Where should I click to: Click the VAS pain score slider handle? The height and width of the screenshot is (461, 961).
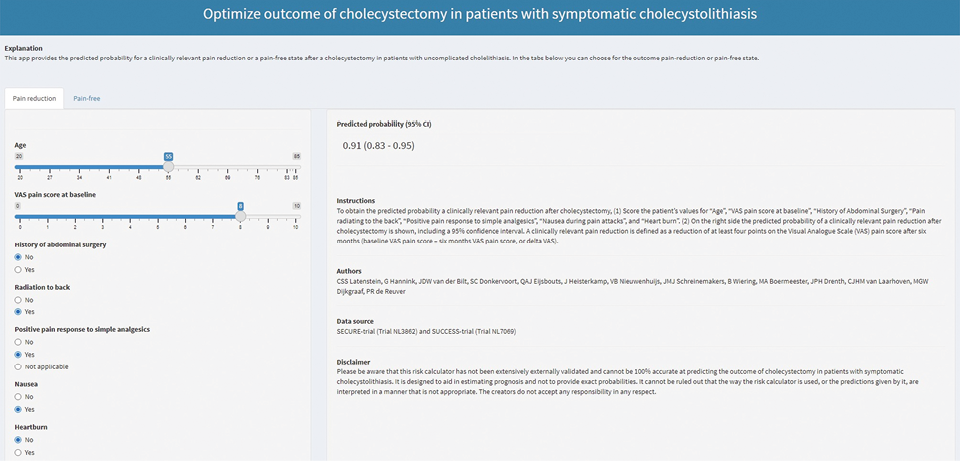click(240, 216)
